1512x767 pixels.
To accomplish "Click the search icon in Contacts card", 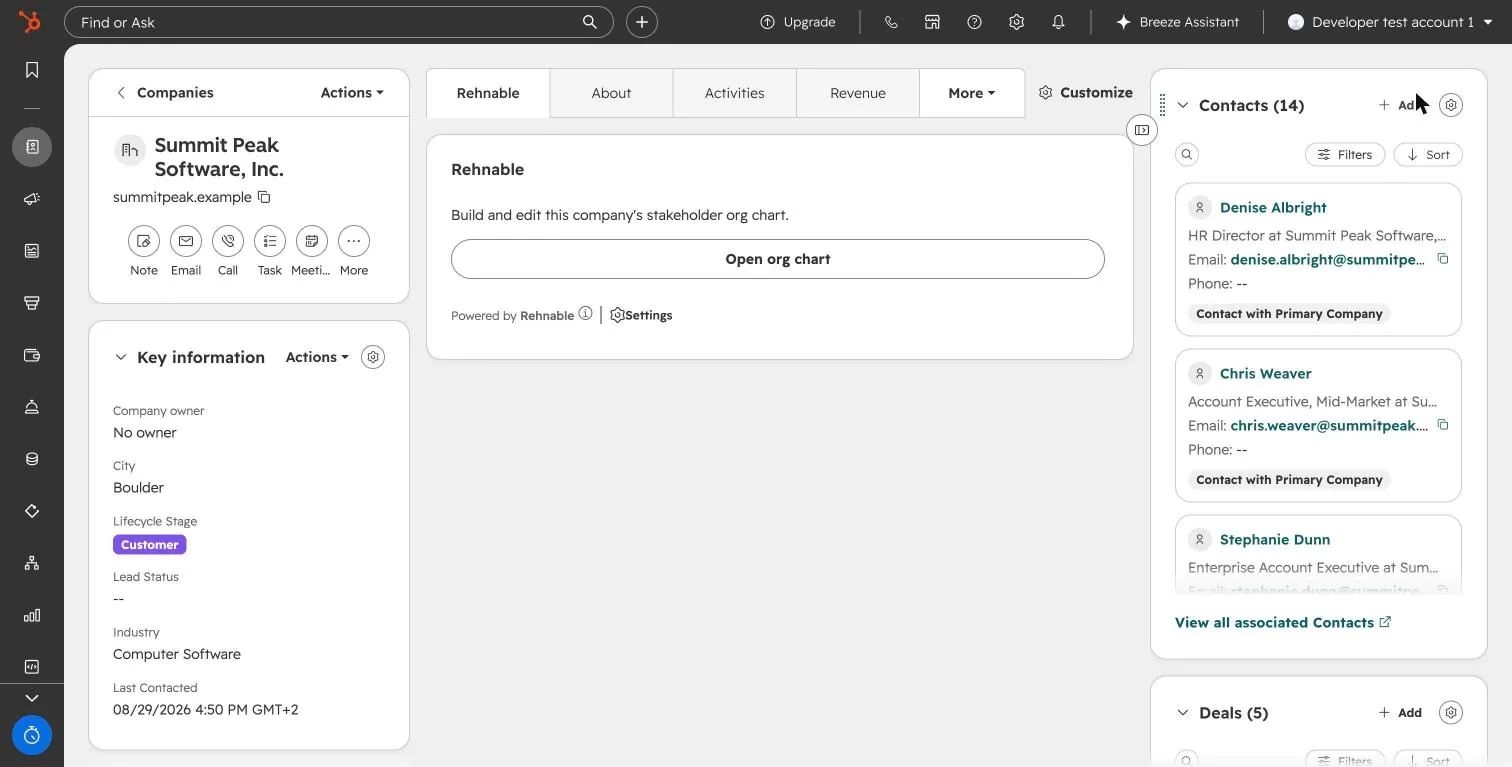I will [1187, 155].
